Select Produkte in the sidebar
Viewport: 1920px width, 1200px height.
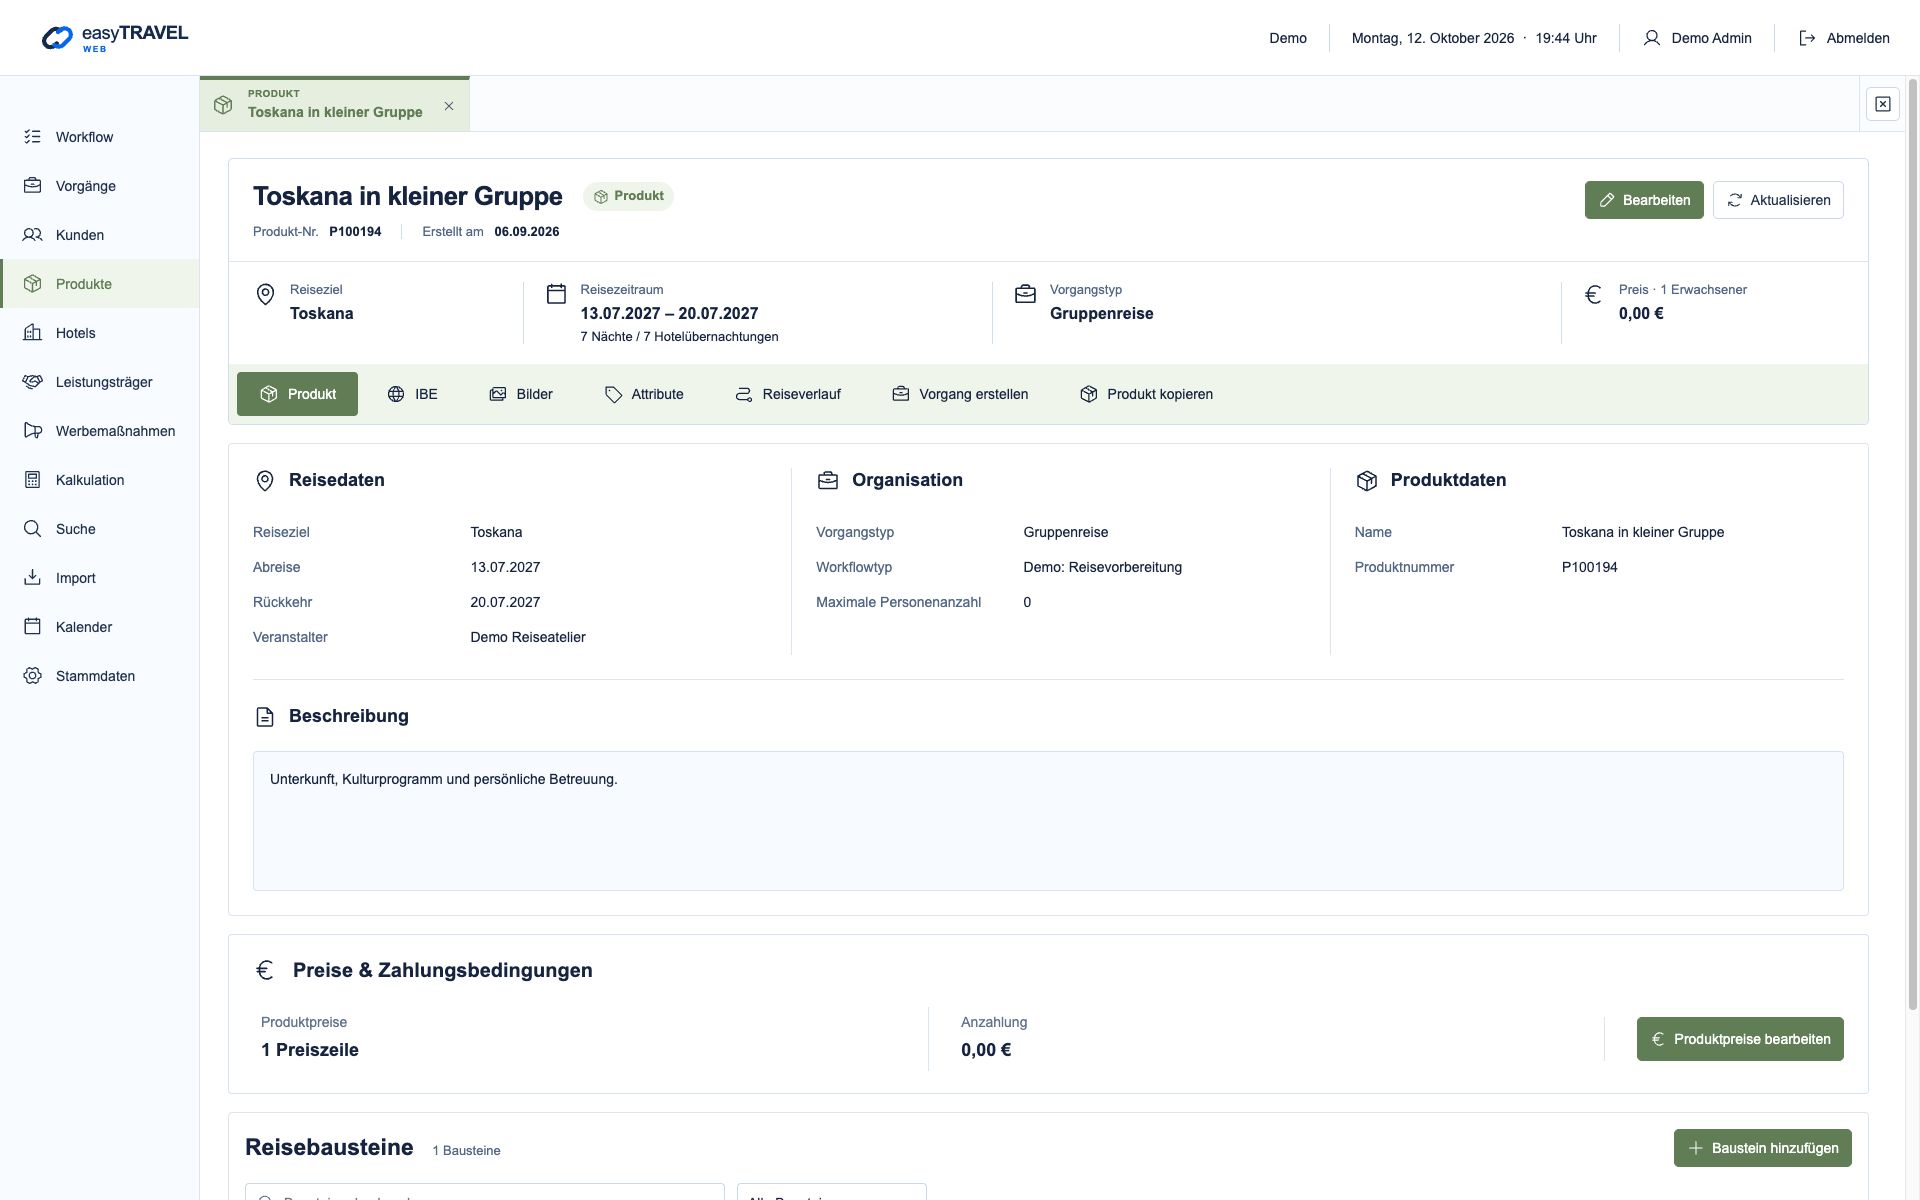[x=99, y=284]
